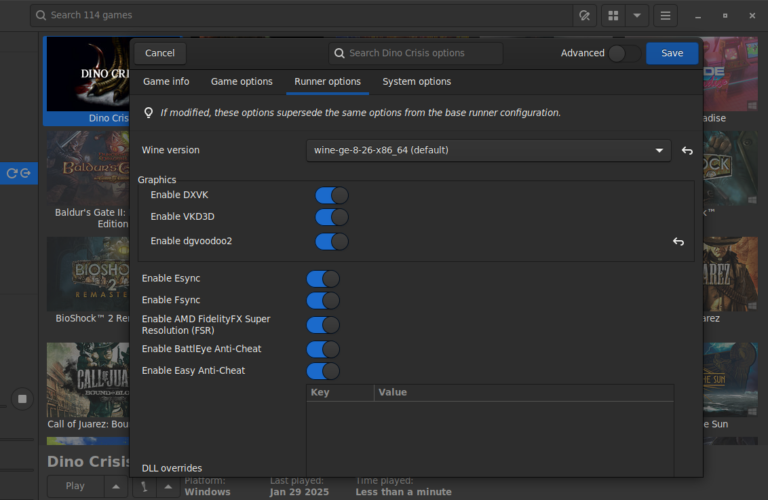
Task: Expand the view options dropdown arrow
Action: [637, 15]
